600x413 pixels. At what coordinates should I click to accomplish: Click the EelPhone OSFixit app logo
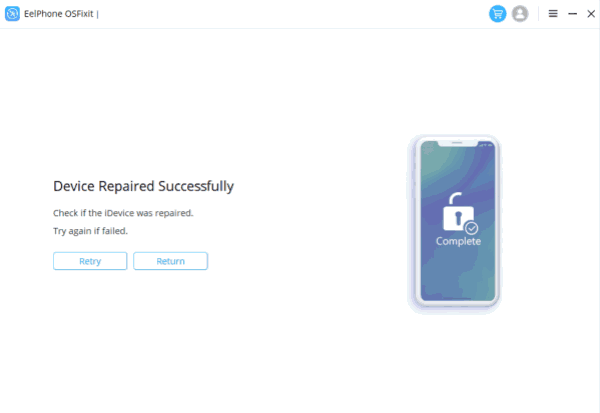pyautogui.click(x=12, y=14)
